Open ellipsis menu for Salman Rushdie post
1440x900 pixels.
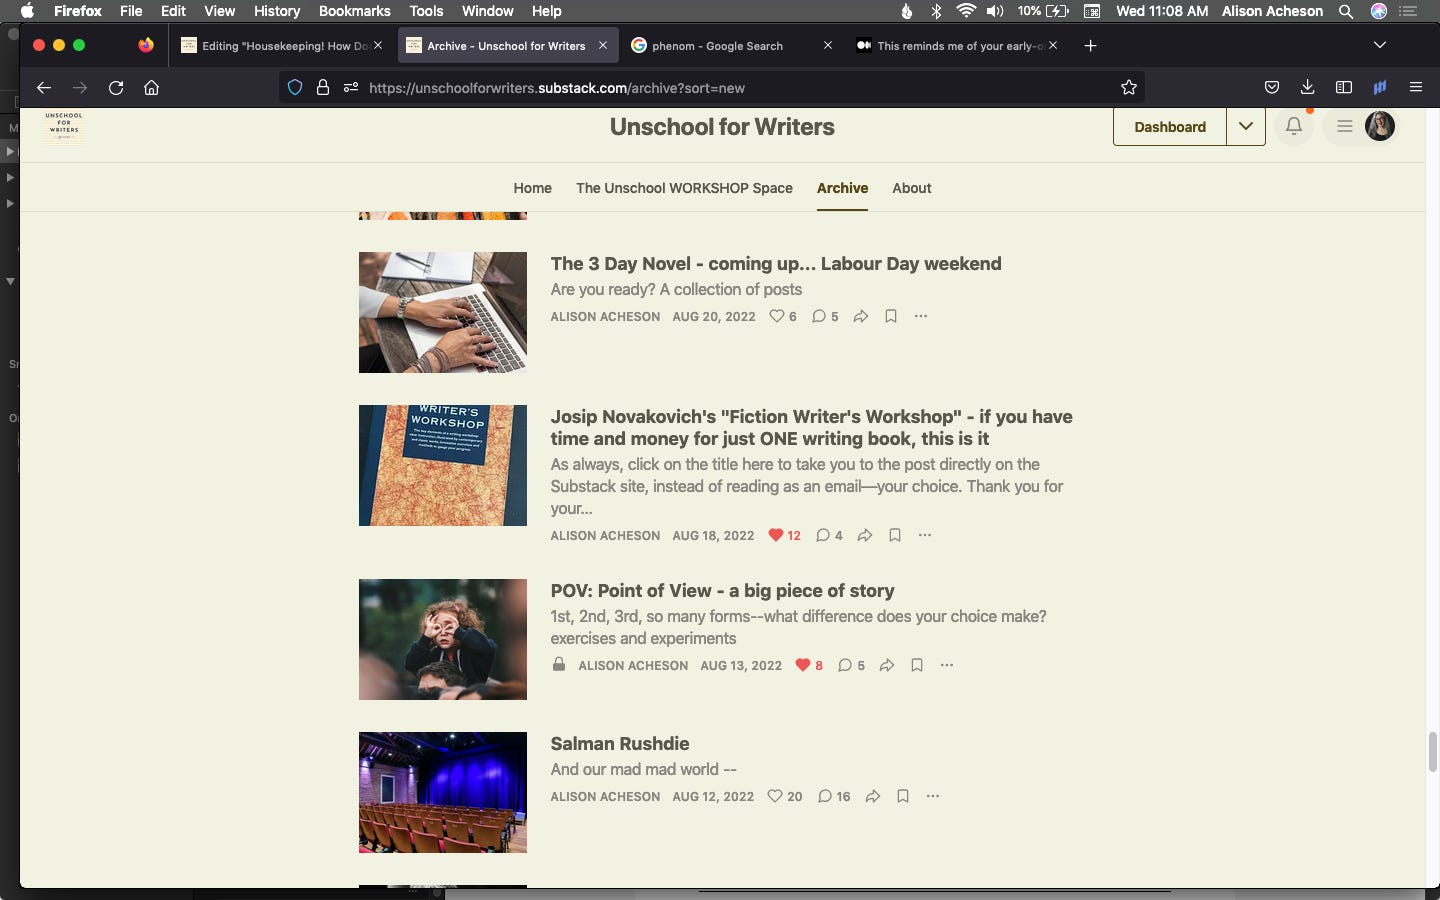click(933, 796)
